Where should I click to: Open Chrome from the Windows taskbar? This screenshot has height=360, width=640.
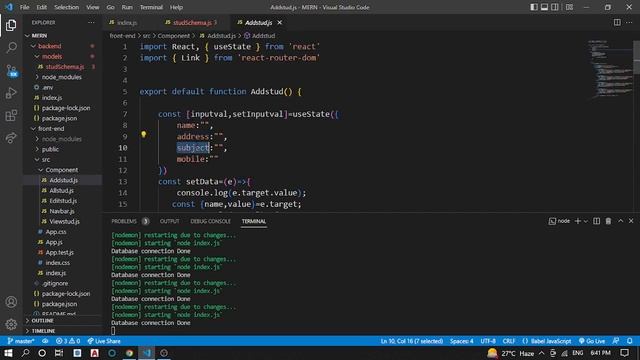click(x=129, y=353)
